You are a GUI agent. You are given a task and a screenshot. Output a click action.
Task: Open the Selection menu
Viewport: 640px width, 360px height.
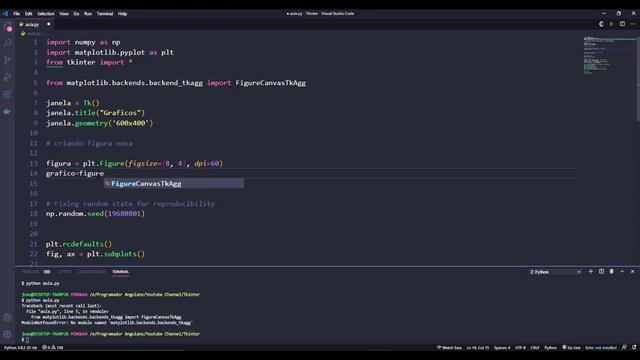(46, 13)
